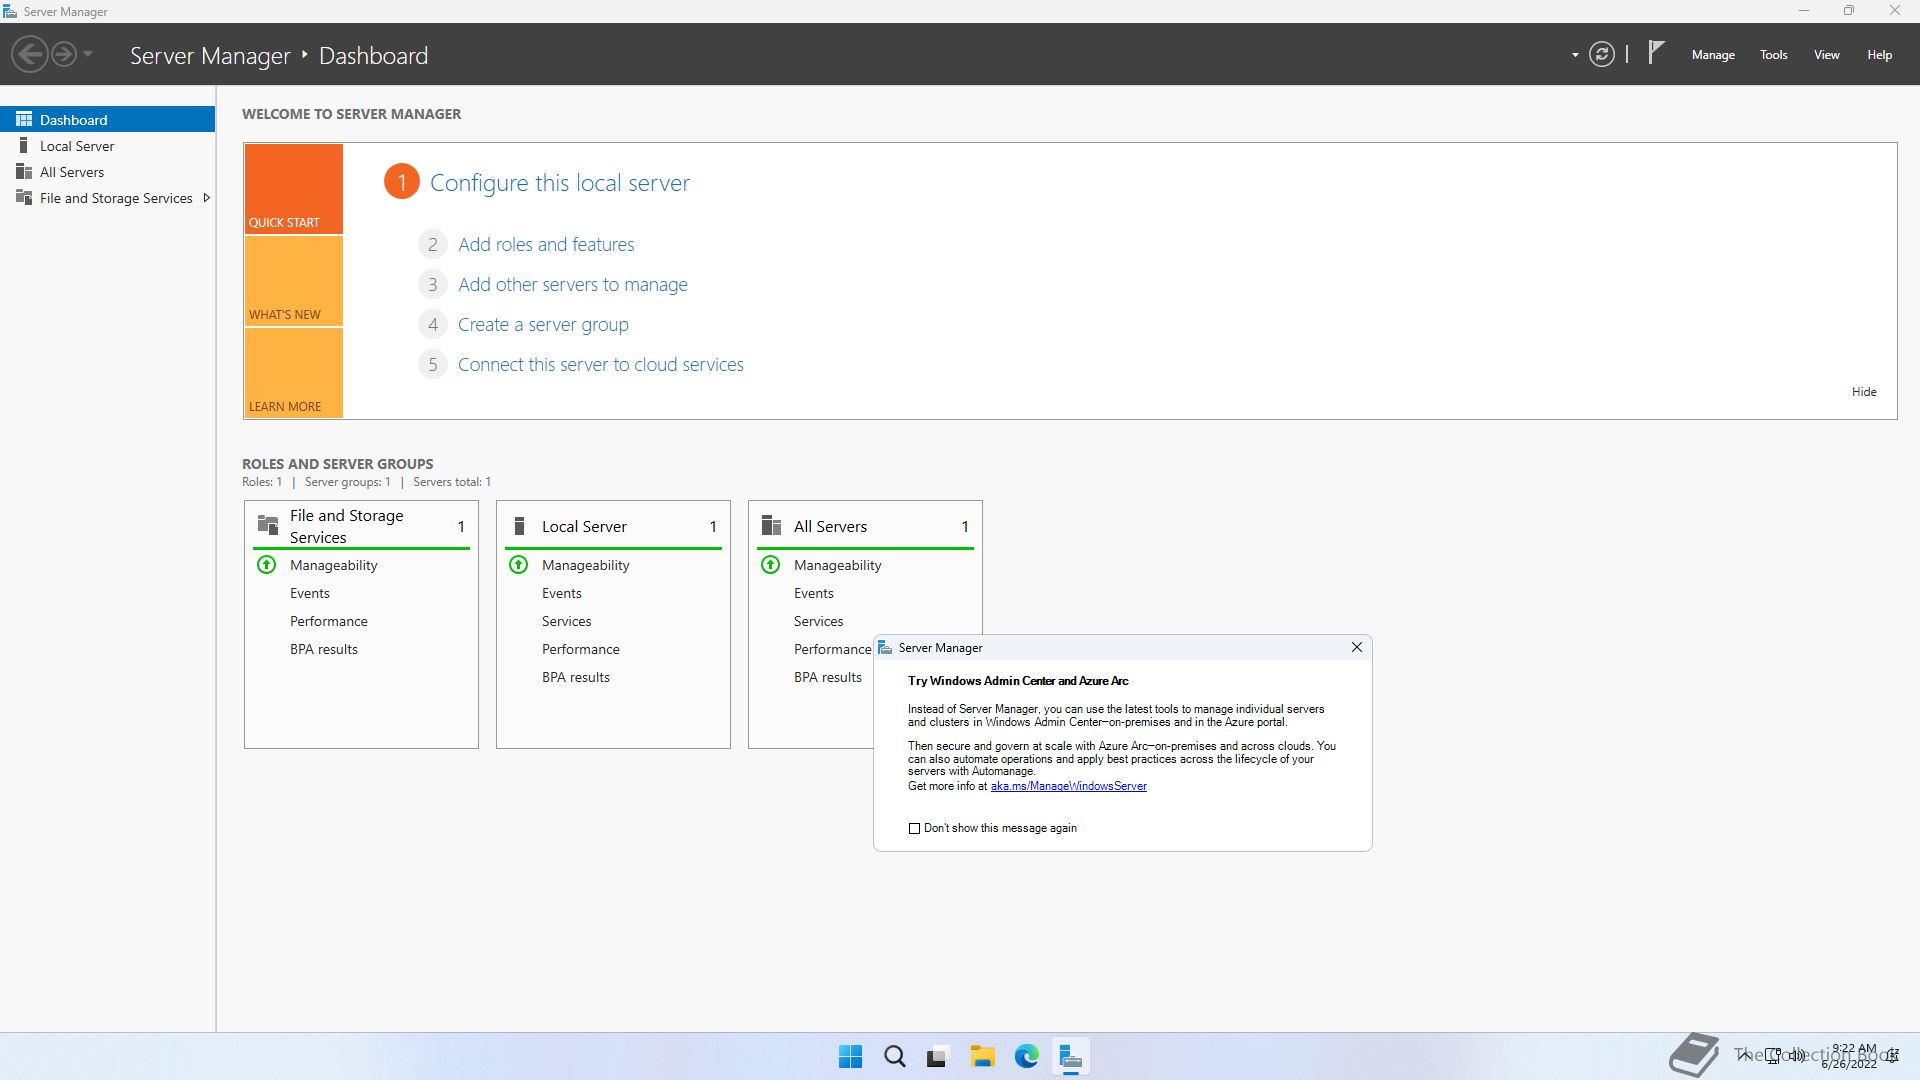Close the Server Manager popup message

point(1357,647)
